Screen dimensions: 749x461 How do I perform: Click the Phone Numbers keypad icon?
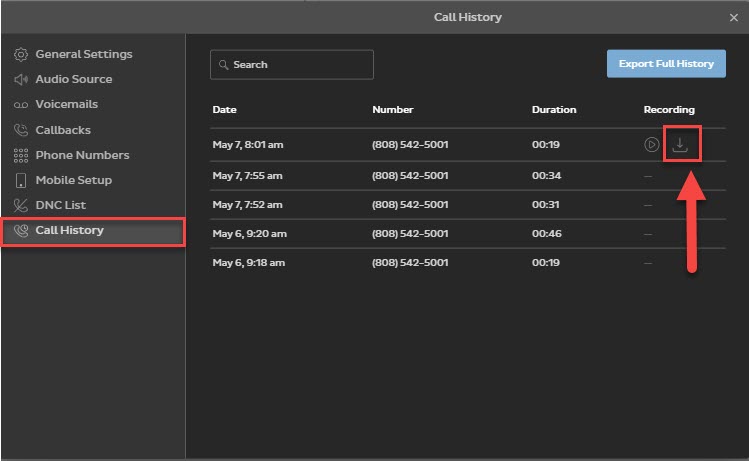20,155
